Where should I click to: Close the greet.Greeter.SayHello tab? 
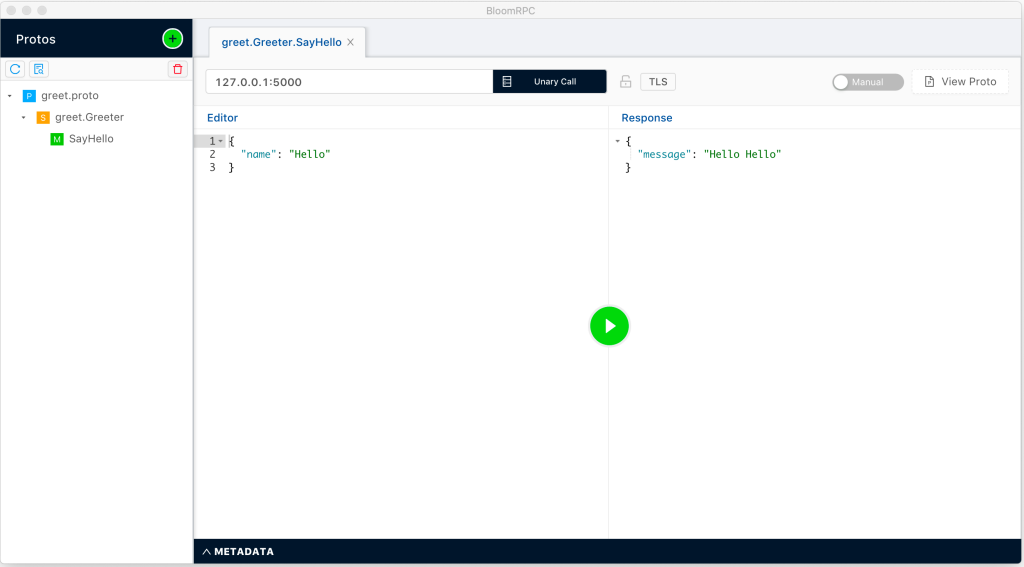[x=350, y=42]
